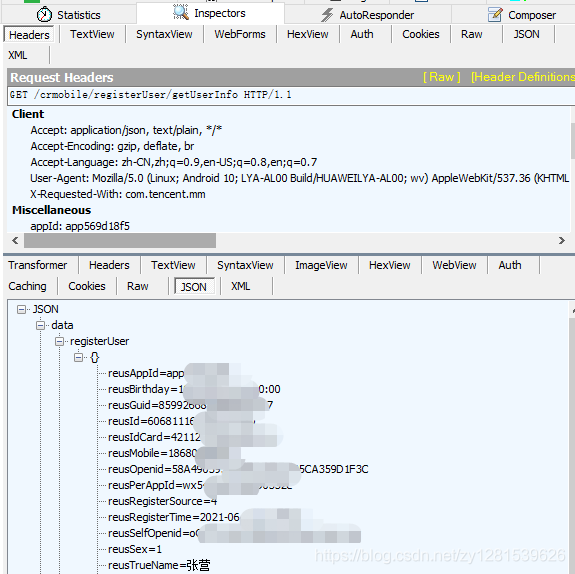Select the X-Requested-With header line
The height and width of the screenshot is (574, 575).
(x=118, y=194)
